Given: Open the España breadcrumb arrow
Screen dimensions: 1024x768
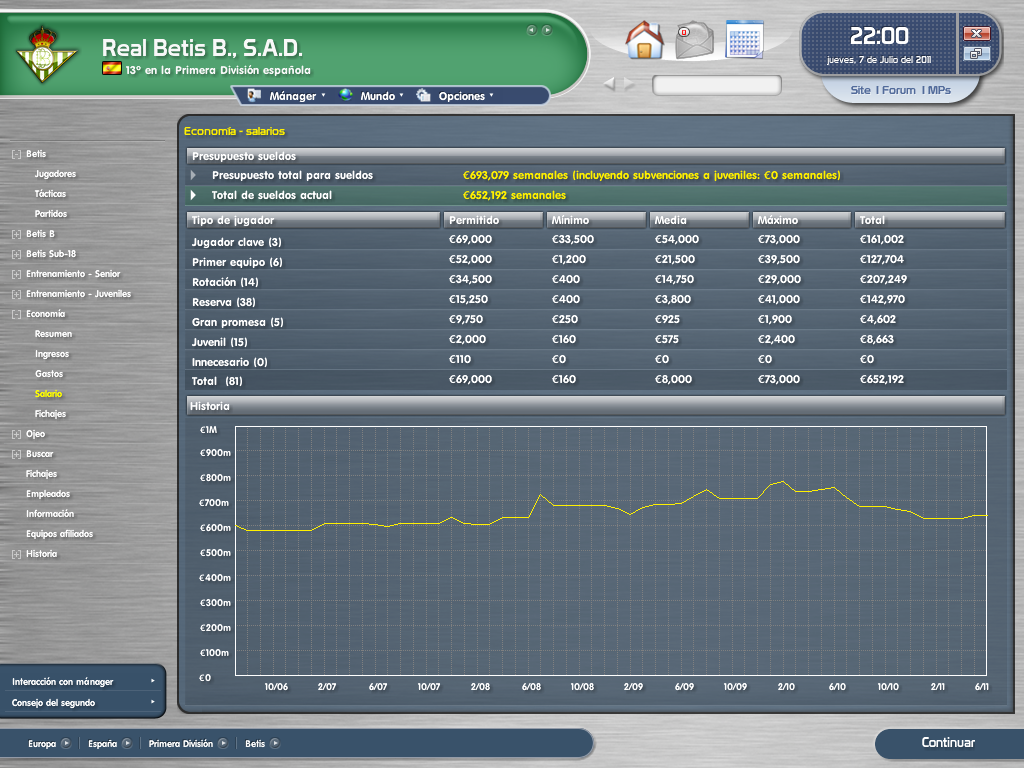Looking at the screenshot, I should (127, 743).
